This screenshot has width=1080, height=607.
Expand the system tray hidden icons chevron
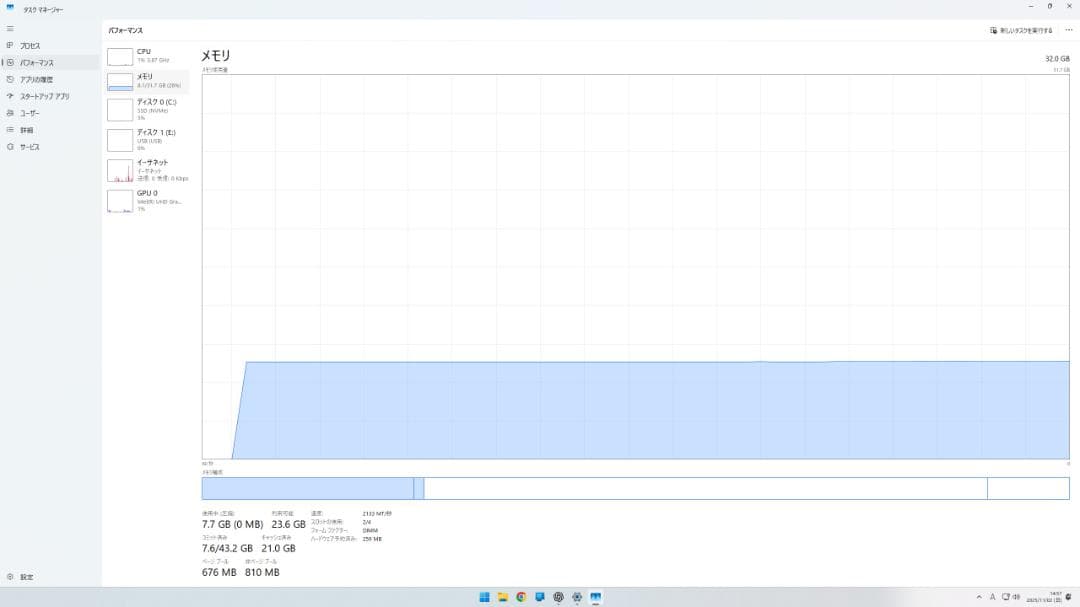[x=979, y=597]
